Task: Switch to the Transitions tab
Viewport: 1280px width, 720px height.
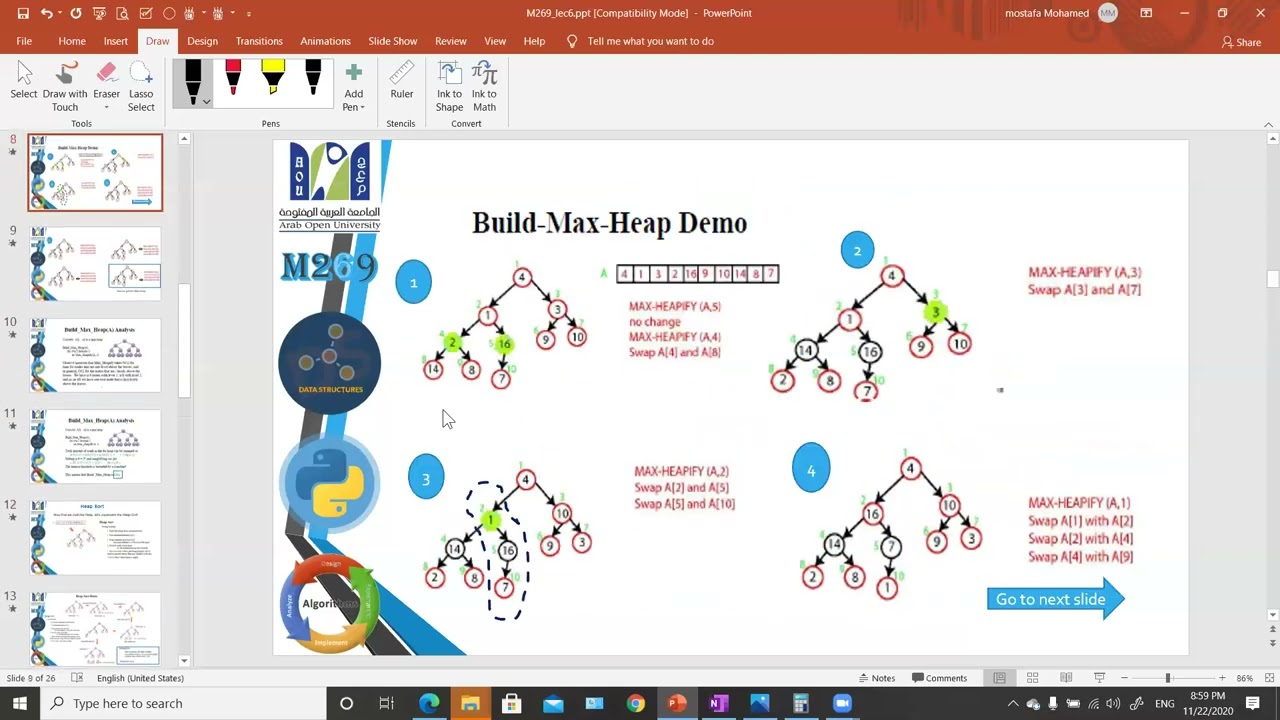Action: [259, 41]
